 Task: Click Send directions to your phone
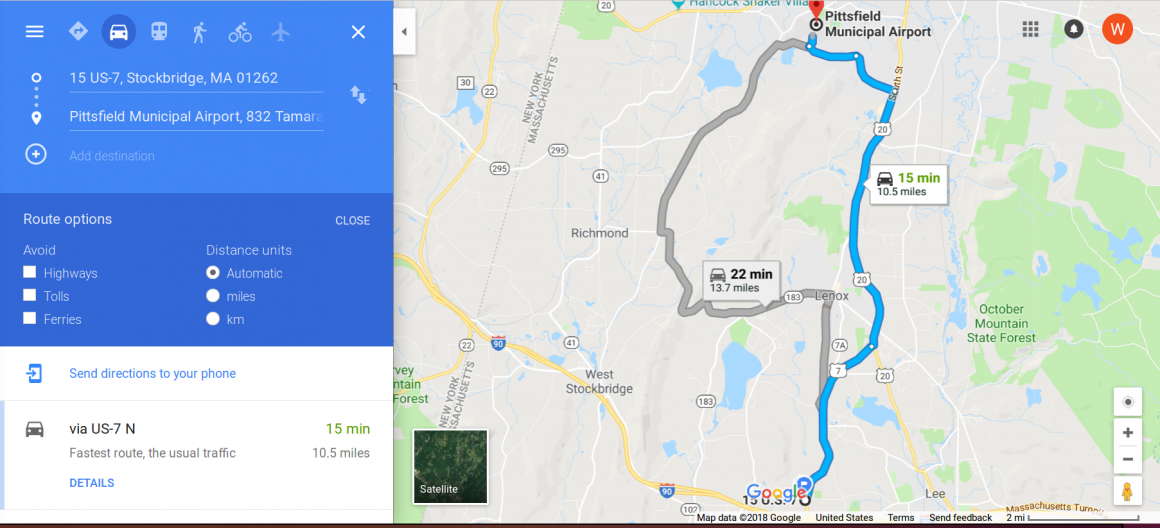[x=152, y=373]
